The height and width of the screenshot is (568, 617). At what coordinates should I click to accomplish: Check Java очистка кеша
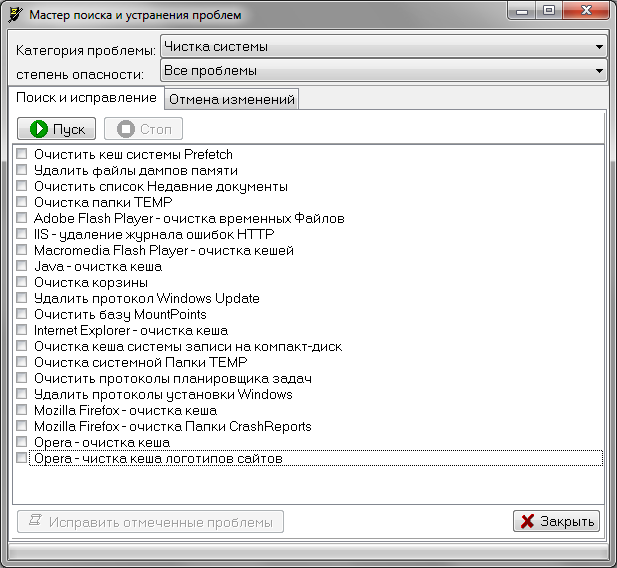(x=22, y=266)
